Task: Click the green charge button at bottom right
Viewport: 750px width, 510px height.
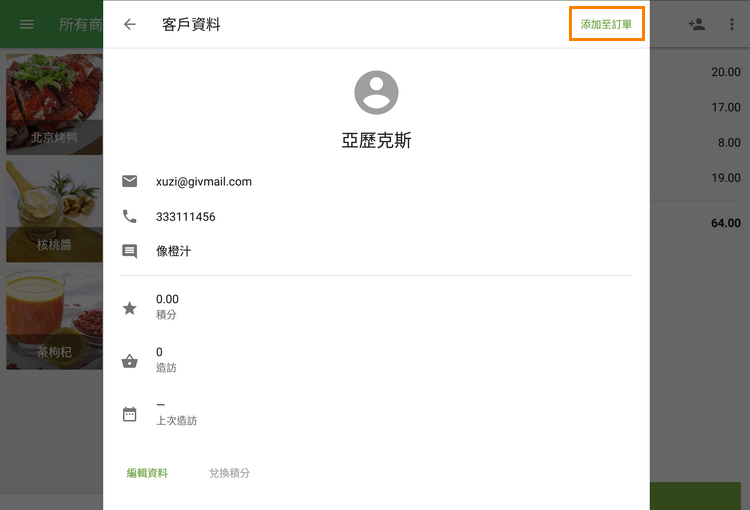Action: 695,496
